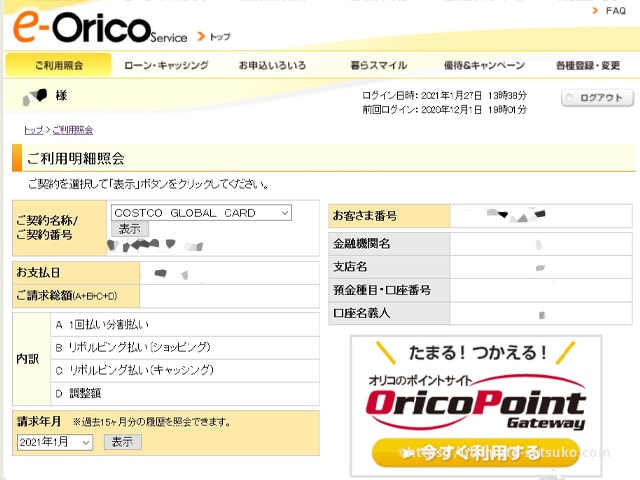The height and width of the screenshot is (480, 640).
Task: Click the お客さま番号 label
Action: (x=364, y=216)
